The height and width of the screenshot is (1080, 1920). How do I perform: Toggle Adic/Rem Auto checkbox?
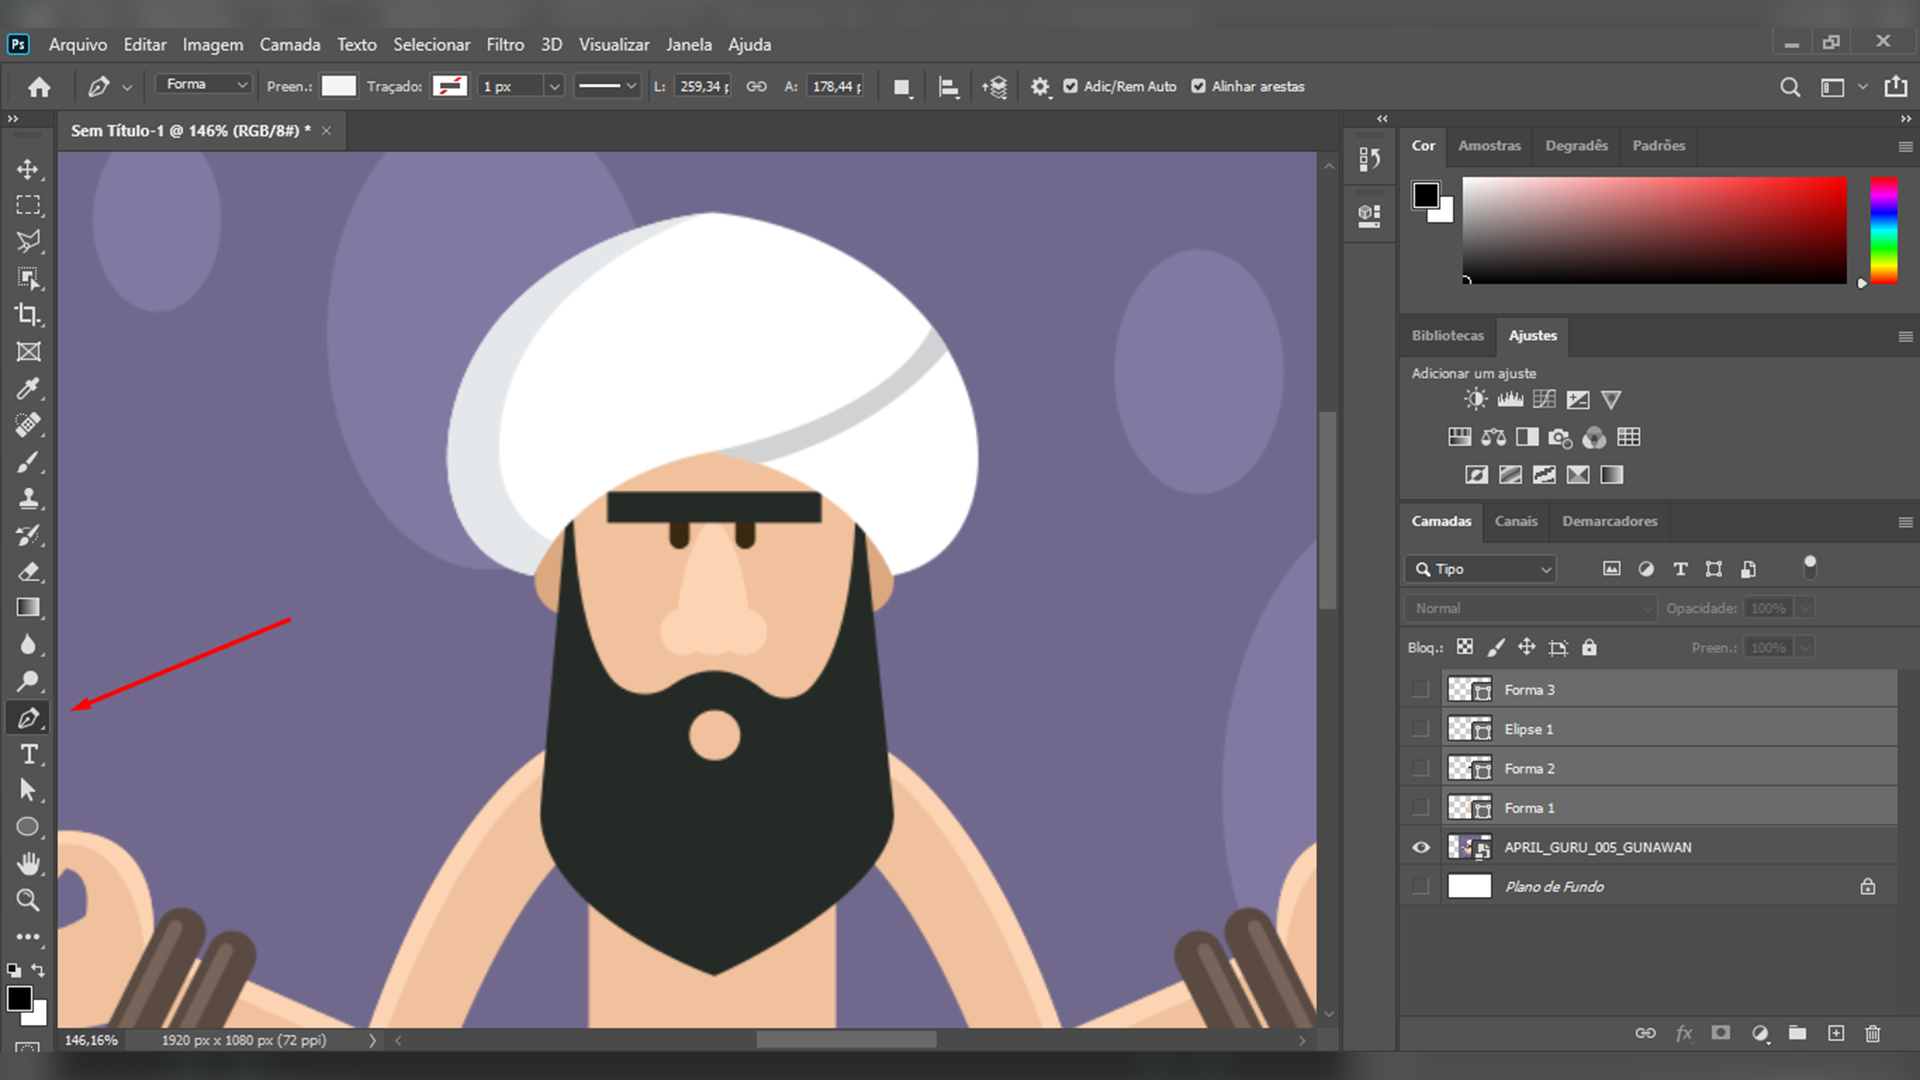[x=1070, y=87]
